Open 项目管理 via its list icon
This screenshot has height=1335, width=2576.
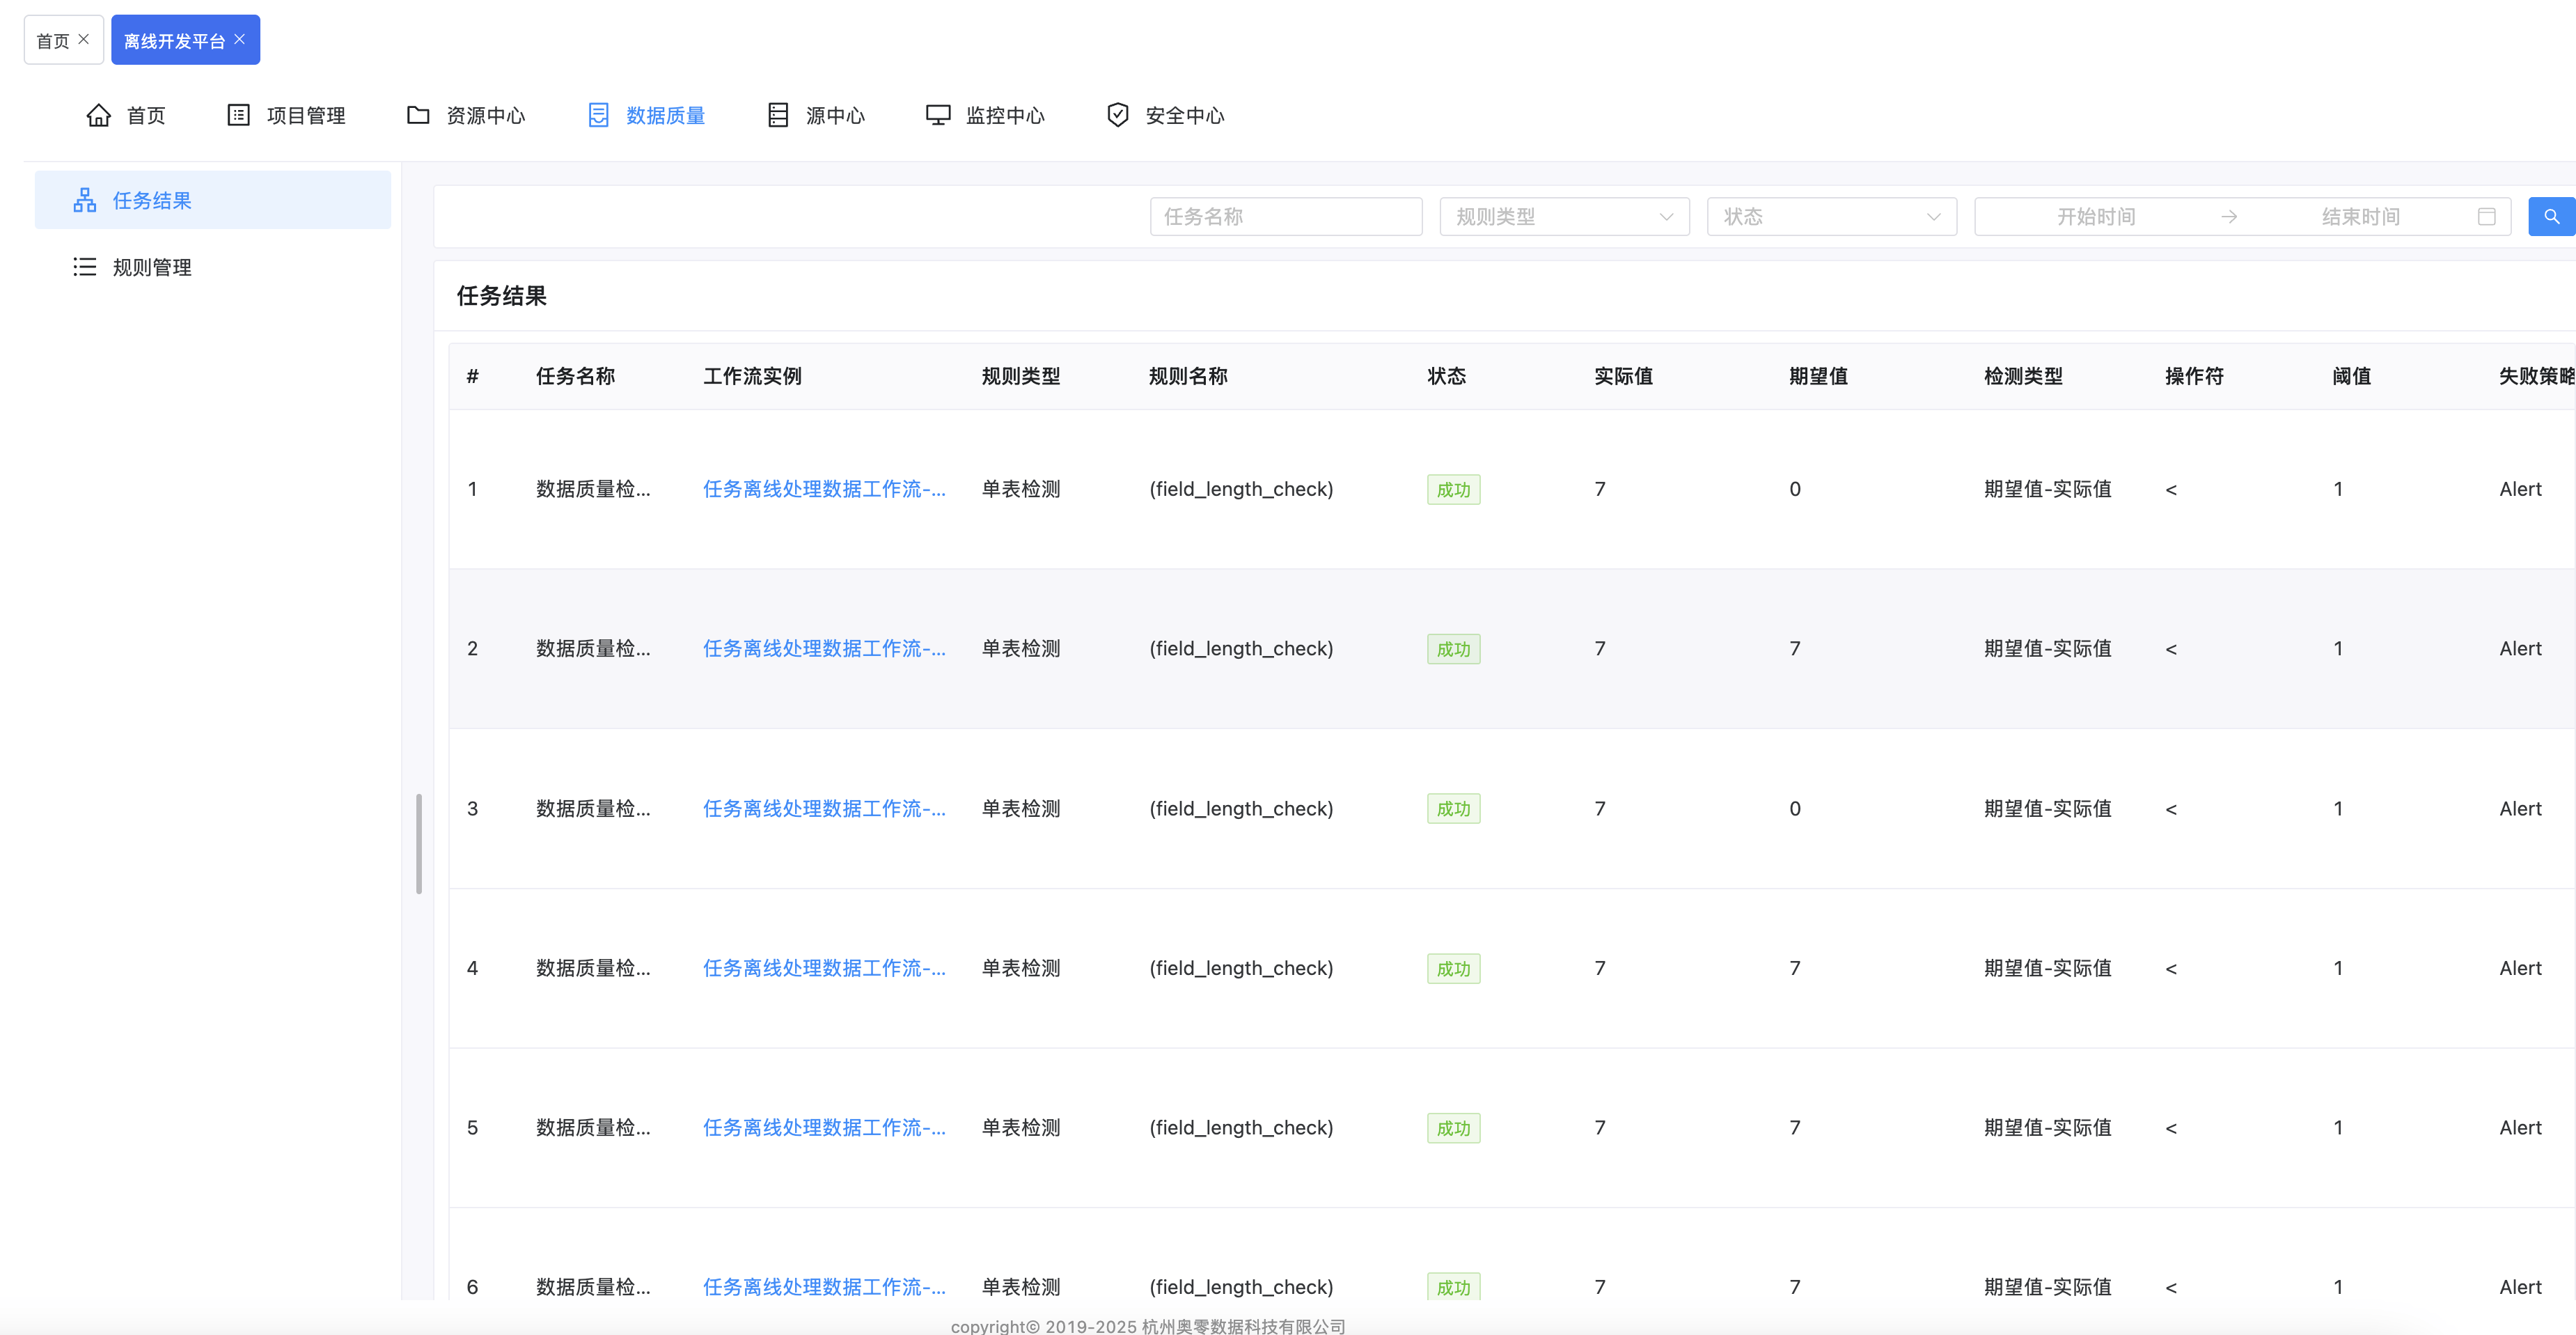point(238,115)
